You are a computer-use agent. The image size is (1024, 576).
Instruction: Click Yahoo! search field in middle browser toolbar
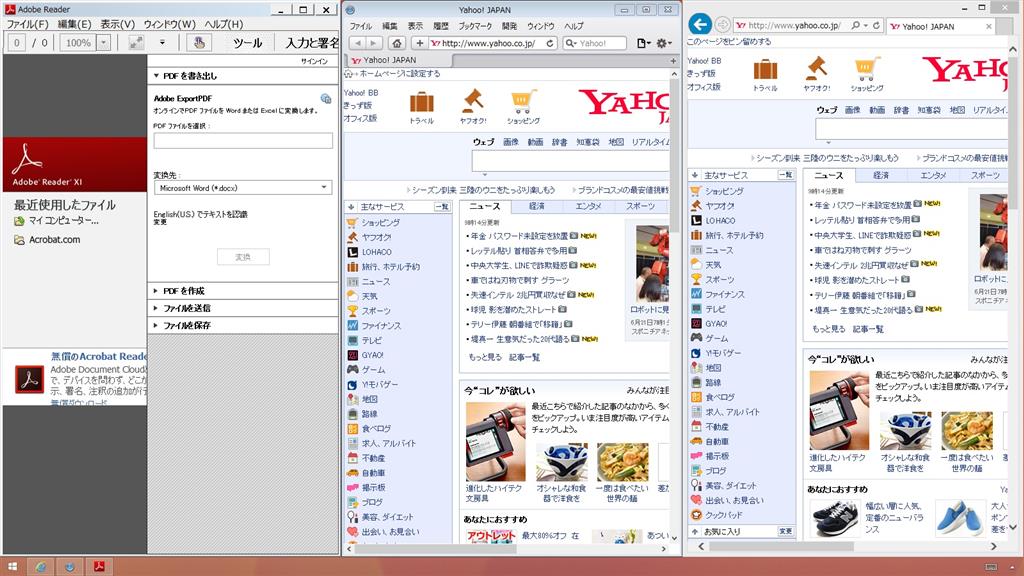coord(594,43)
